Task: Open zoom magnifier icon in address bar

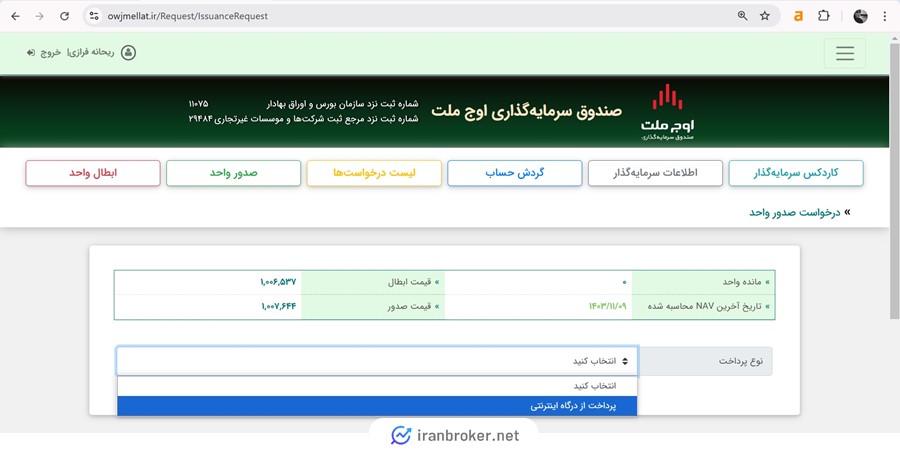Action: (742, 16)
